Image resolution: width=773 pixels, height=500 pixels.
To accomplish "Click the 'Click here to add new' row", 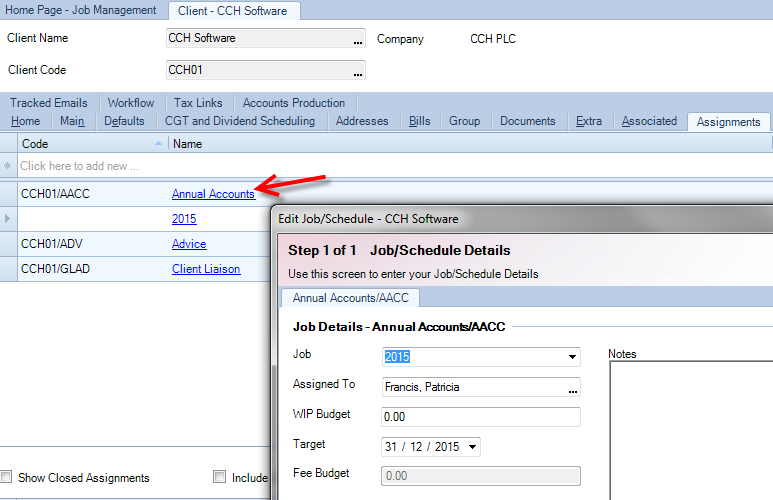I will [x=80, y=166].
